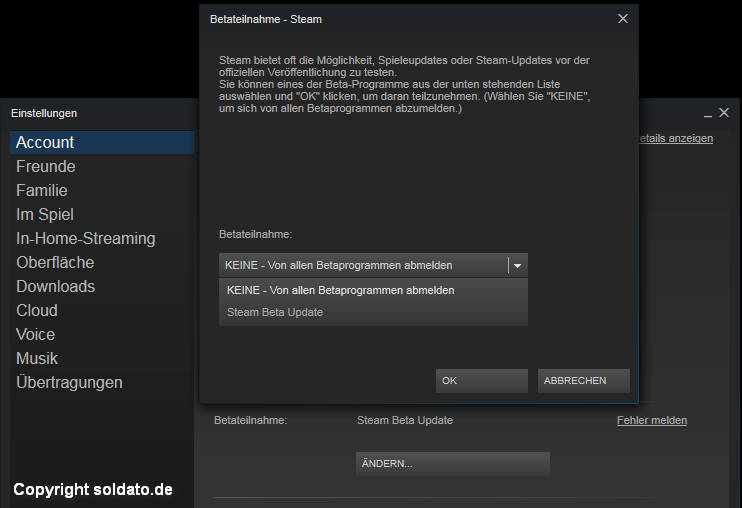The image size is (742, 508).
Task: Open the Downloads settings category
Action: [102, 287]
